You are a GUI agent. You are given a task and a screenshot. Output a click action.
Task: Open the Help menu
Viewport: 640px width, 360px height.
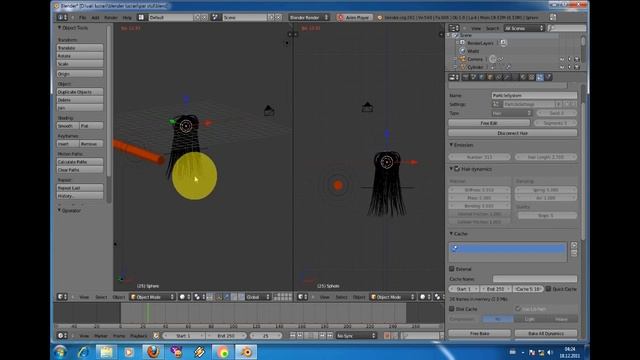[x=127, y=18]
